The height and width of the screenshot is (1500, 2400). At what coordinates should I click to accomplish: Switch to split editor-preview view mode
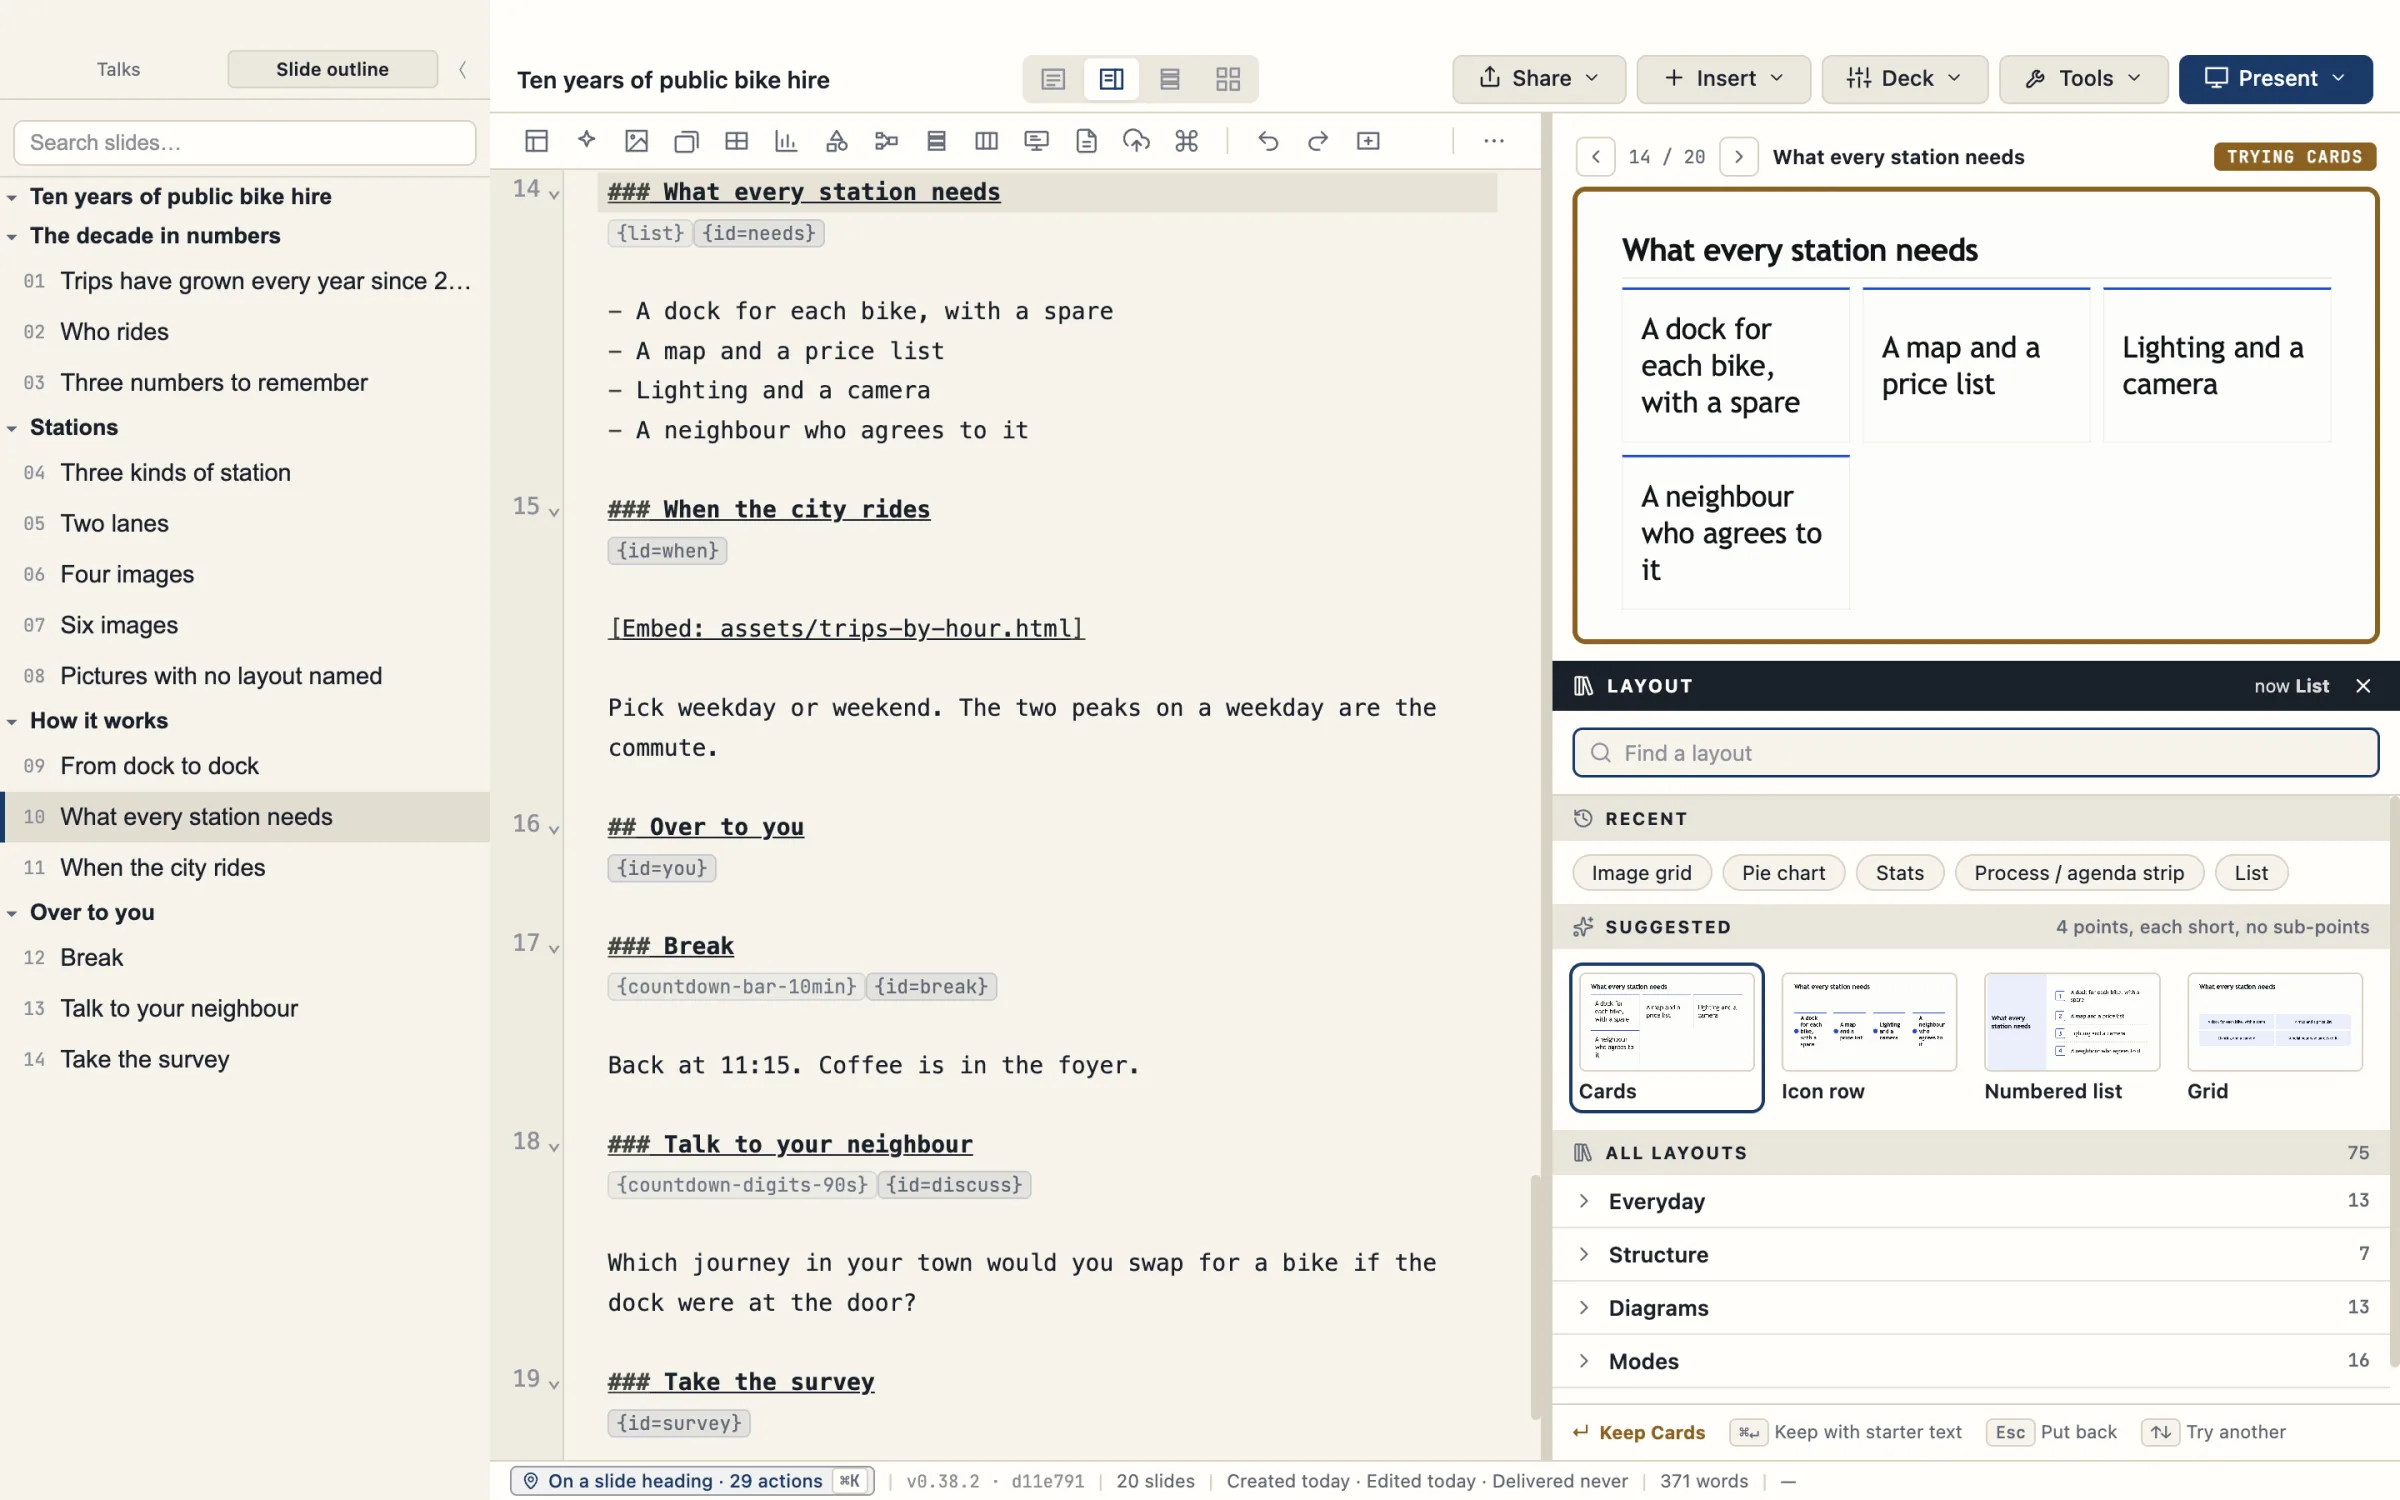[x=1111, y=79]
